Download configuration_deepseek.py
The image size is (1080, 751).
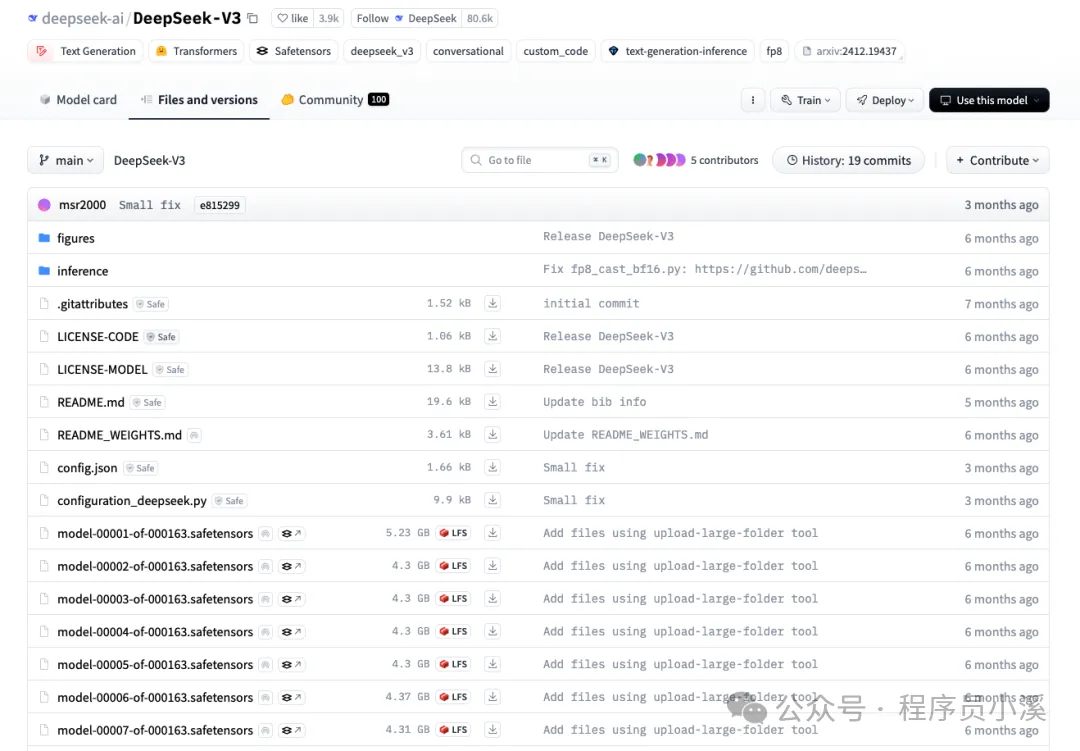click(492, 500)
